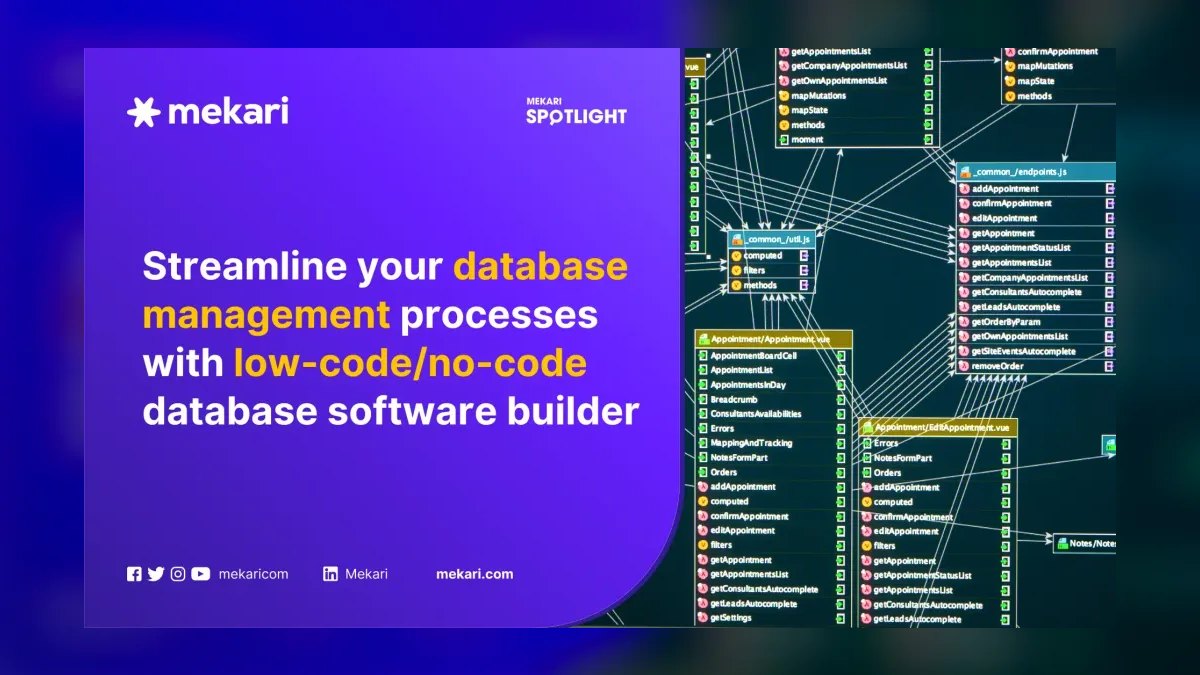Click the lambda icon beside getAppointmentStatusList in EditAppointment.vue

867,575
